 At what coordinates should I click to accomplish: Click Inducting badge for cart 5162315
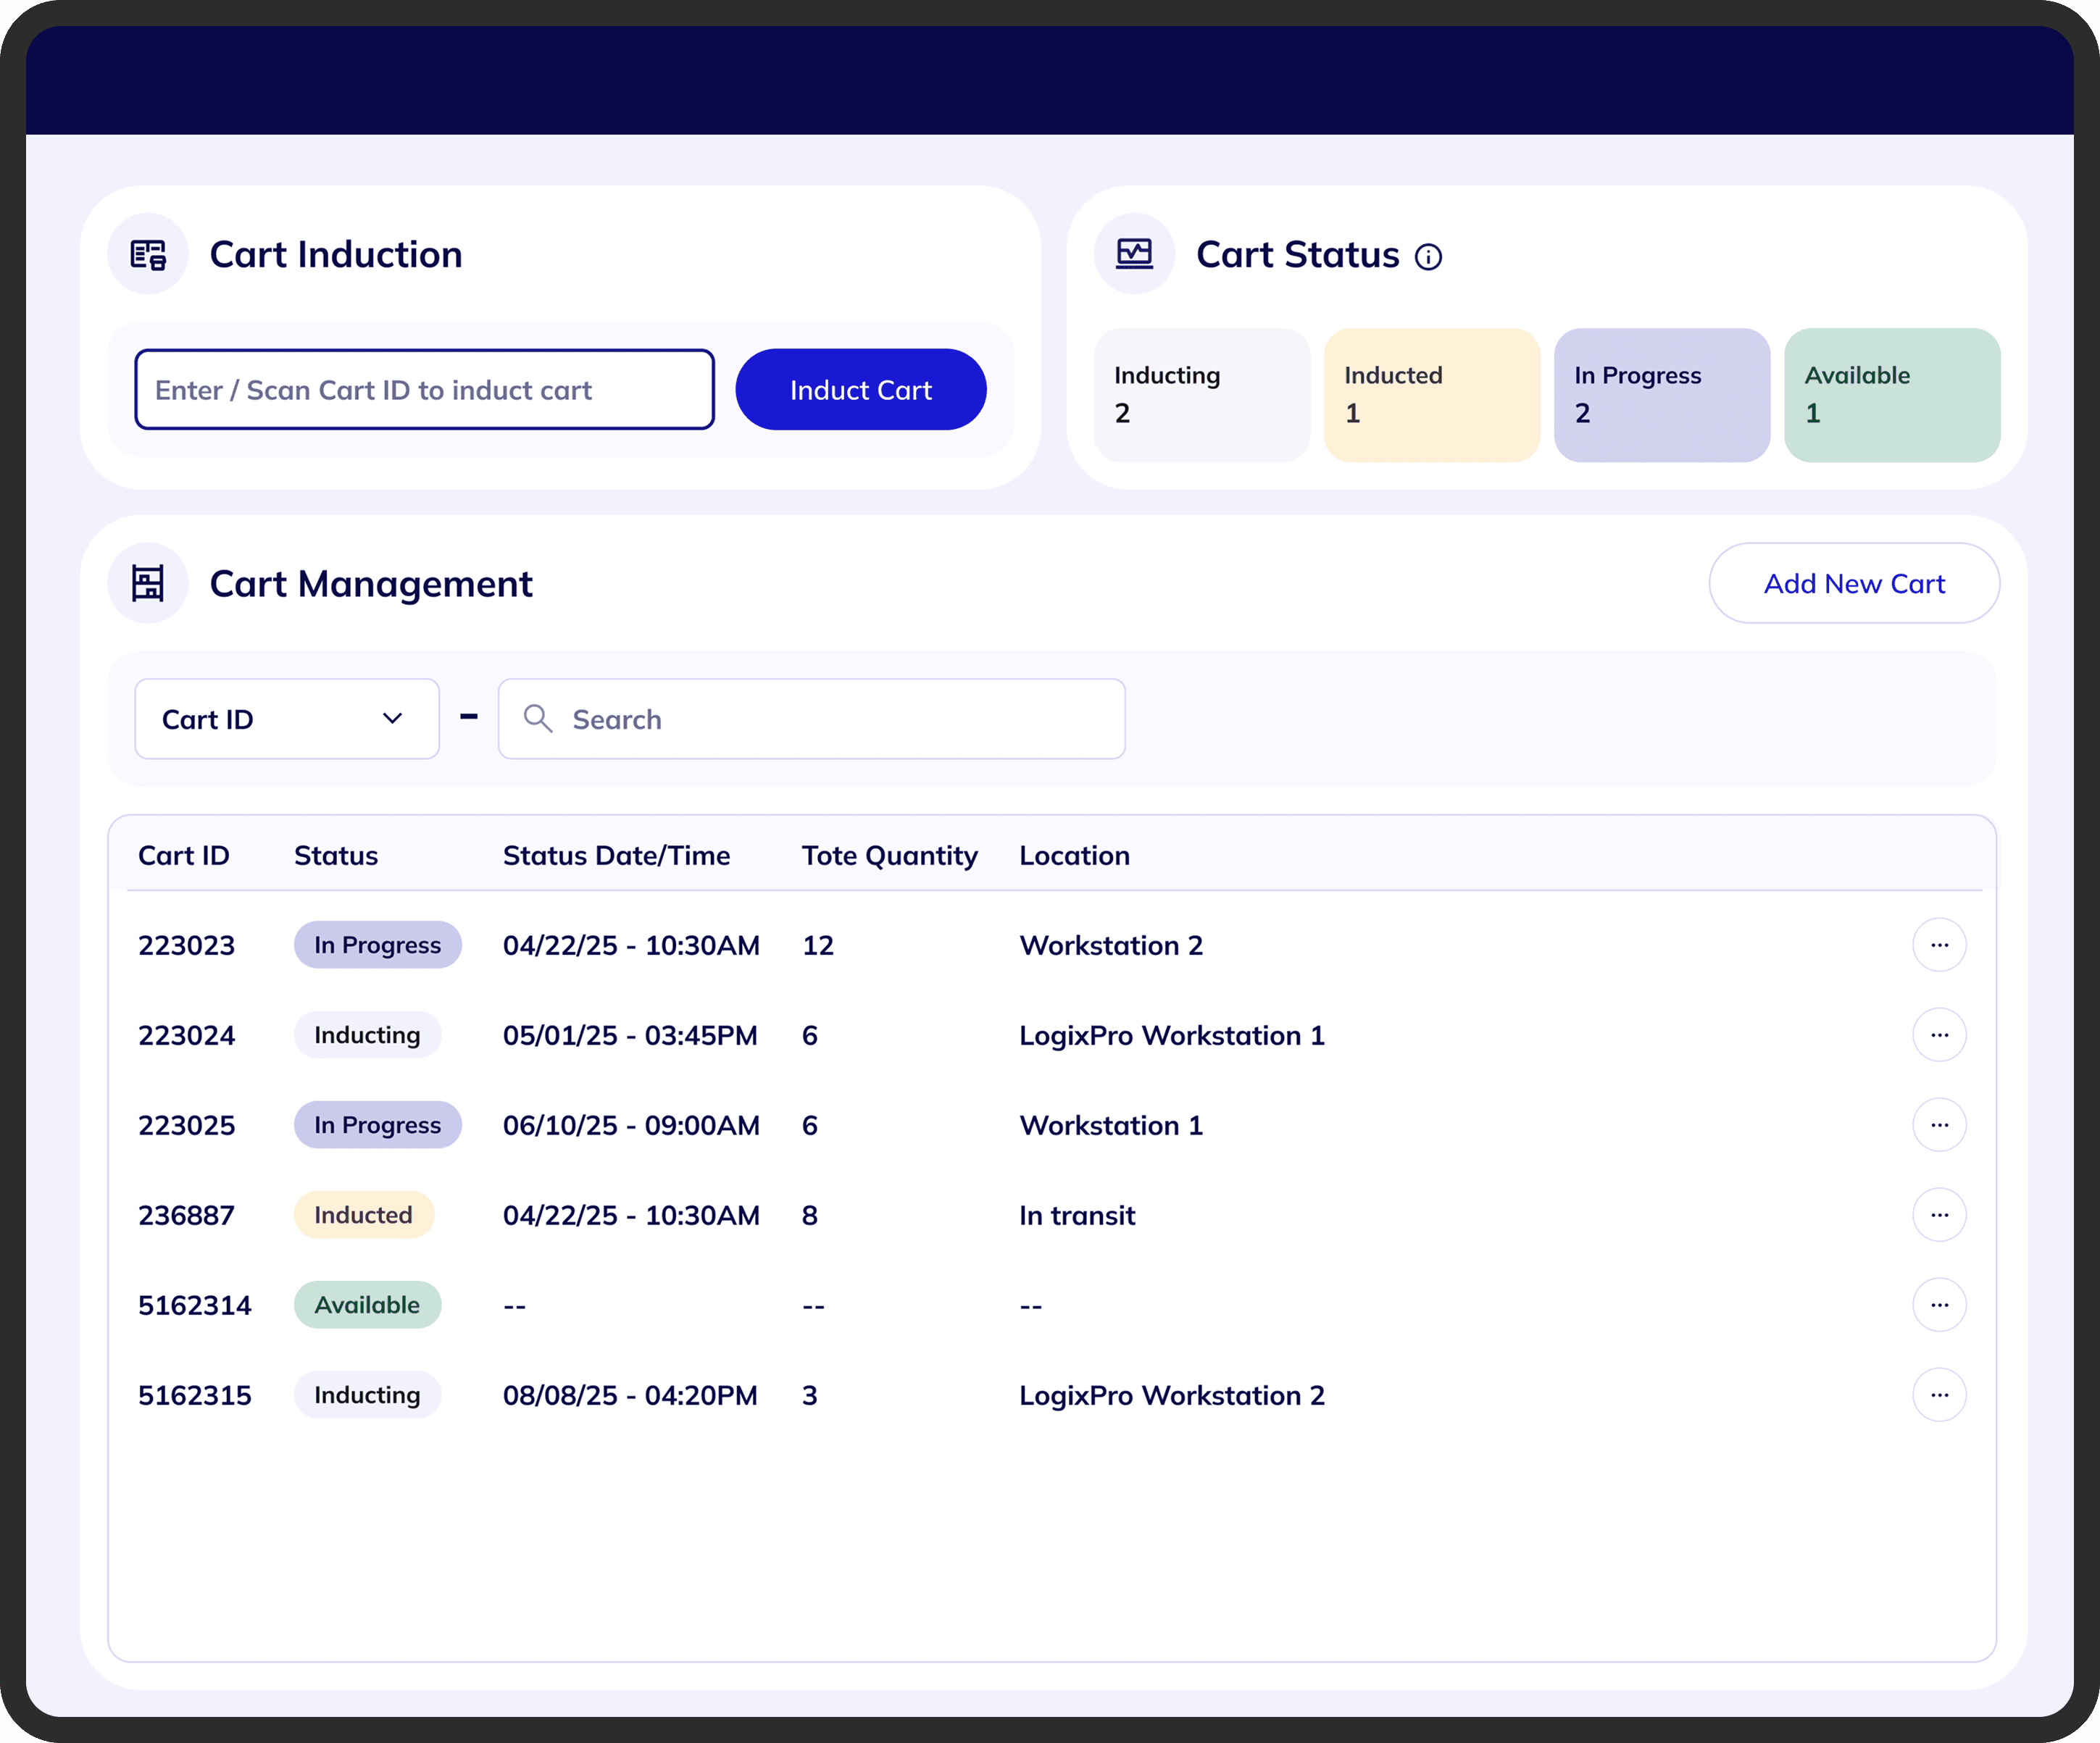pyautogui.click(x=367, y=1395)
